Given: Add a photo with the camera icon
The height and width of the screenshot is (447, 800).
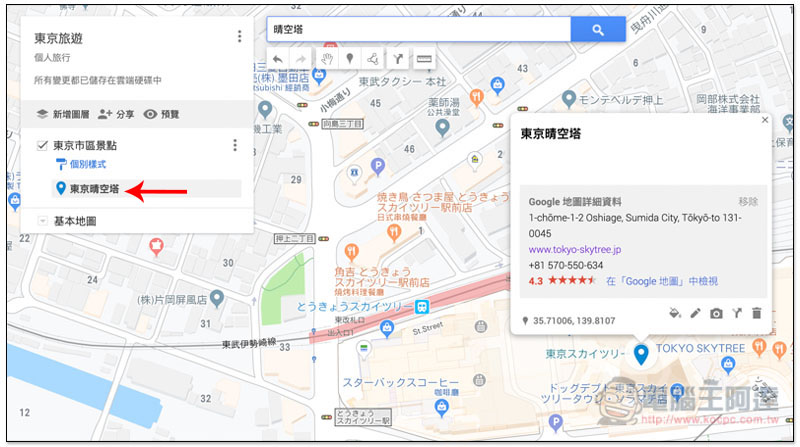Looking at the screenshot, I should [x=716, y=313].
